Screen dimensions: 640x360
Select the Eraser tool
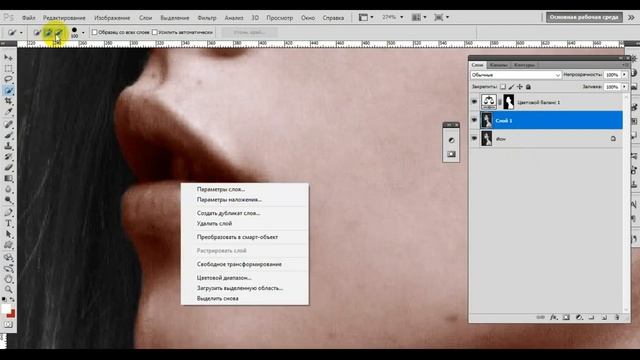[8, 167]
